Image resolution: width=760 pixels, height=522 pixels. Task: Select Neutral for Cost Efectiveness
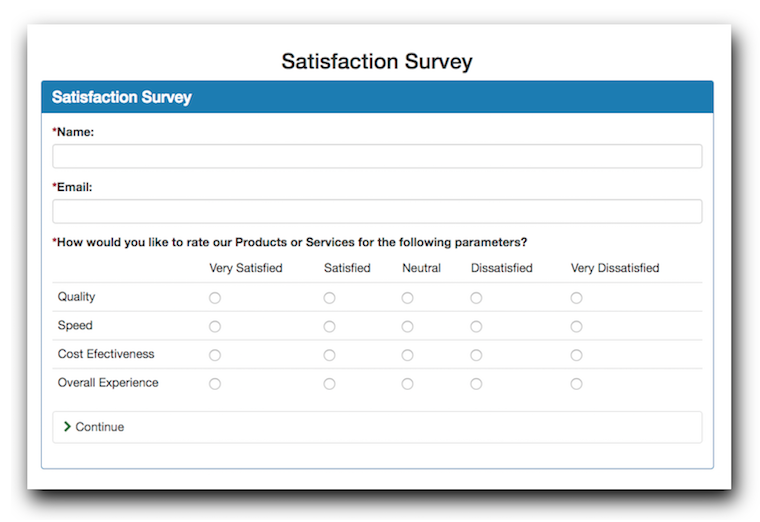(408, 355)
